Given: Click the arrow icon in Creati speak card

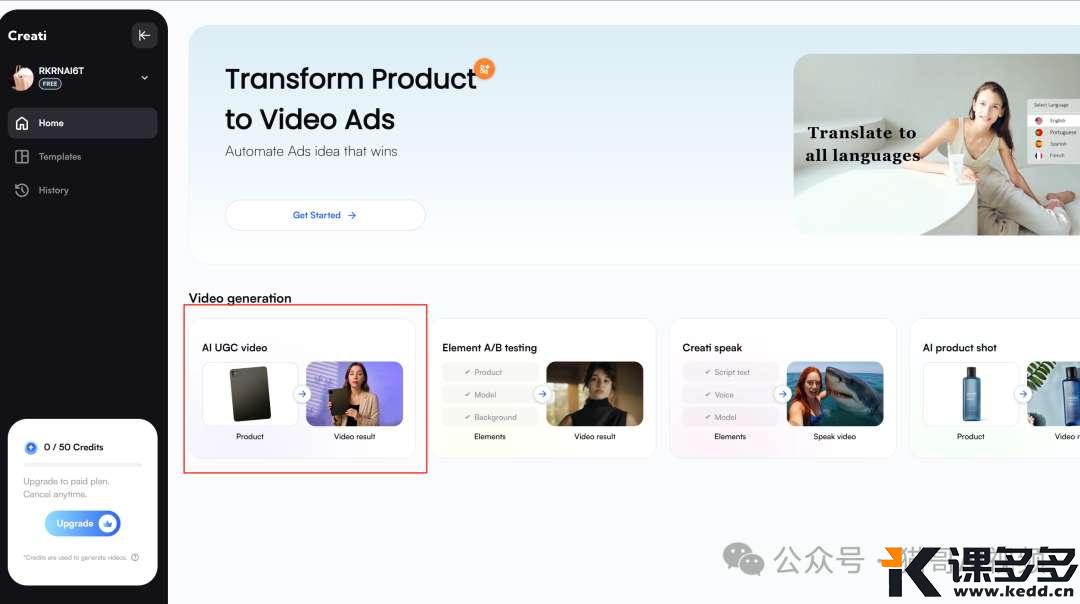Looking at the screenshot, I should point(782,394).
